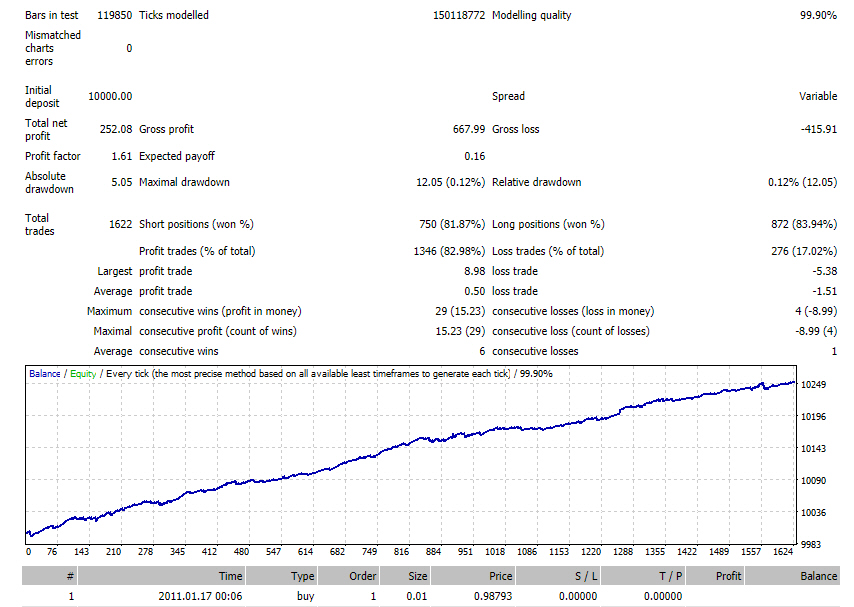Click the Initial deposit value 10000.00
Screen dimensions: 854x607
click(x=110, y=96)
